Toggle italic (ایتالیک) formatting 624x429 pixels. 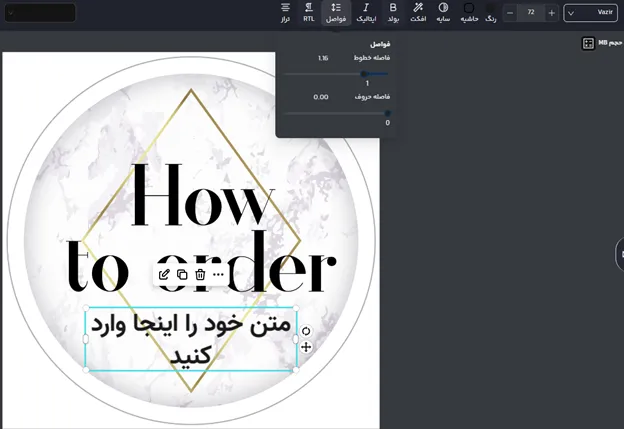click(366, 12)
